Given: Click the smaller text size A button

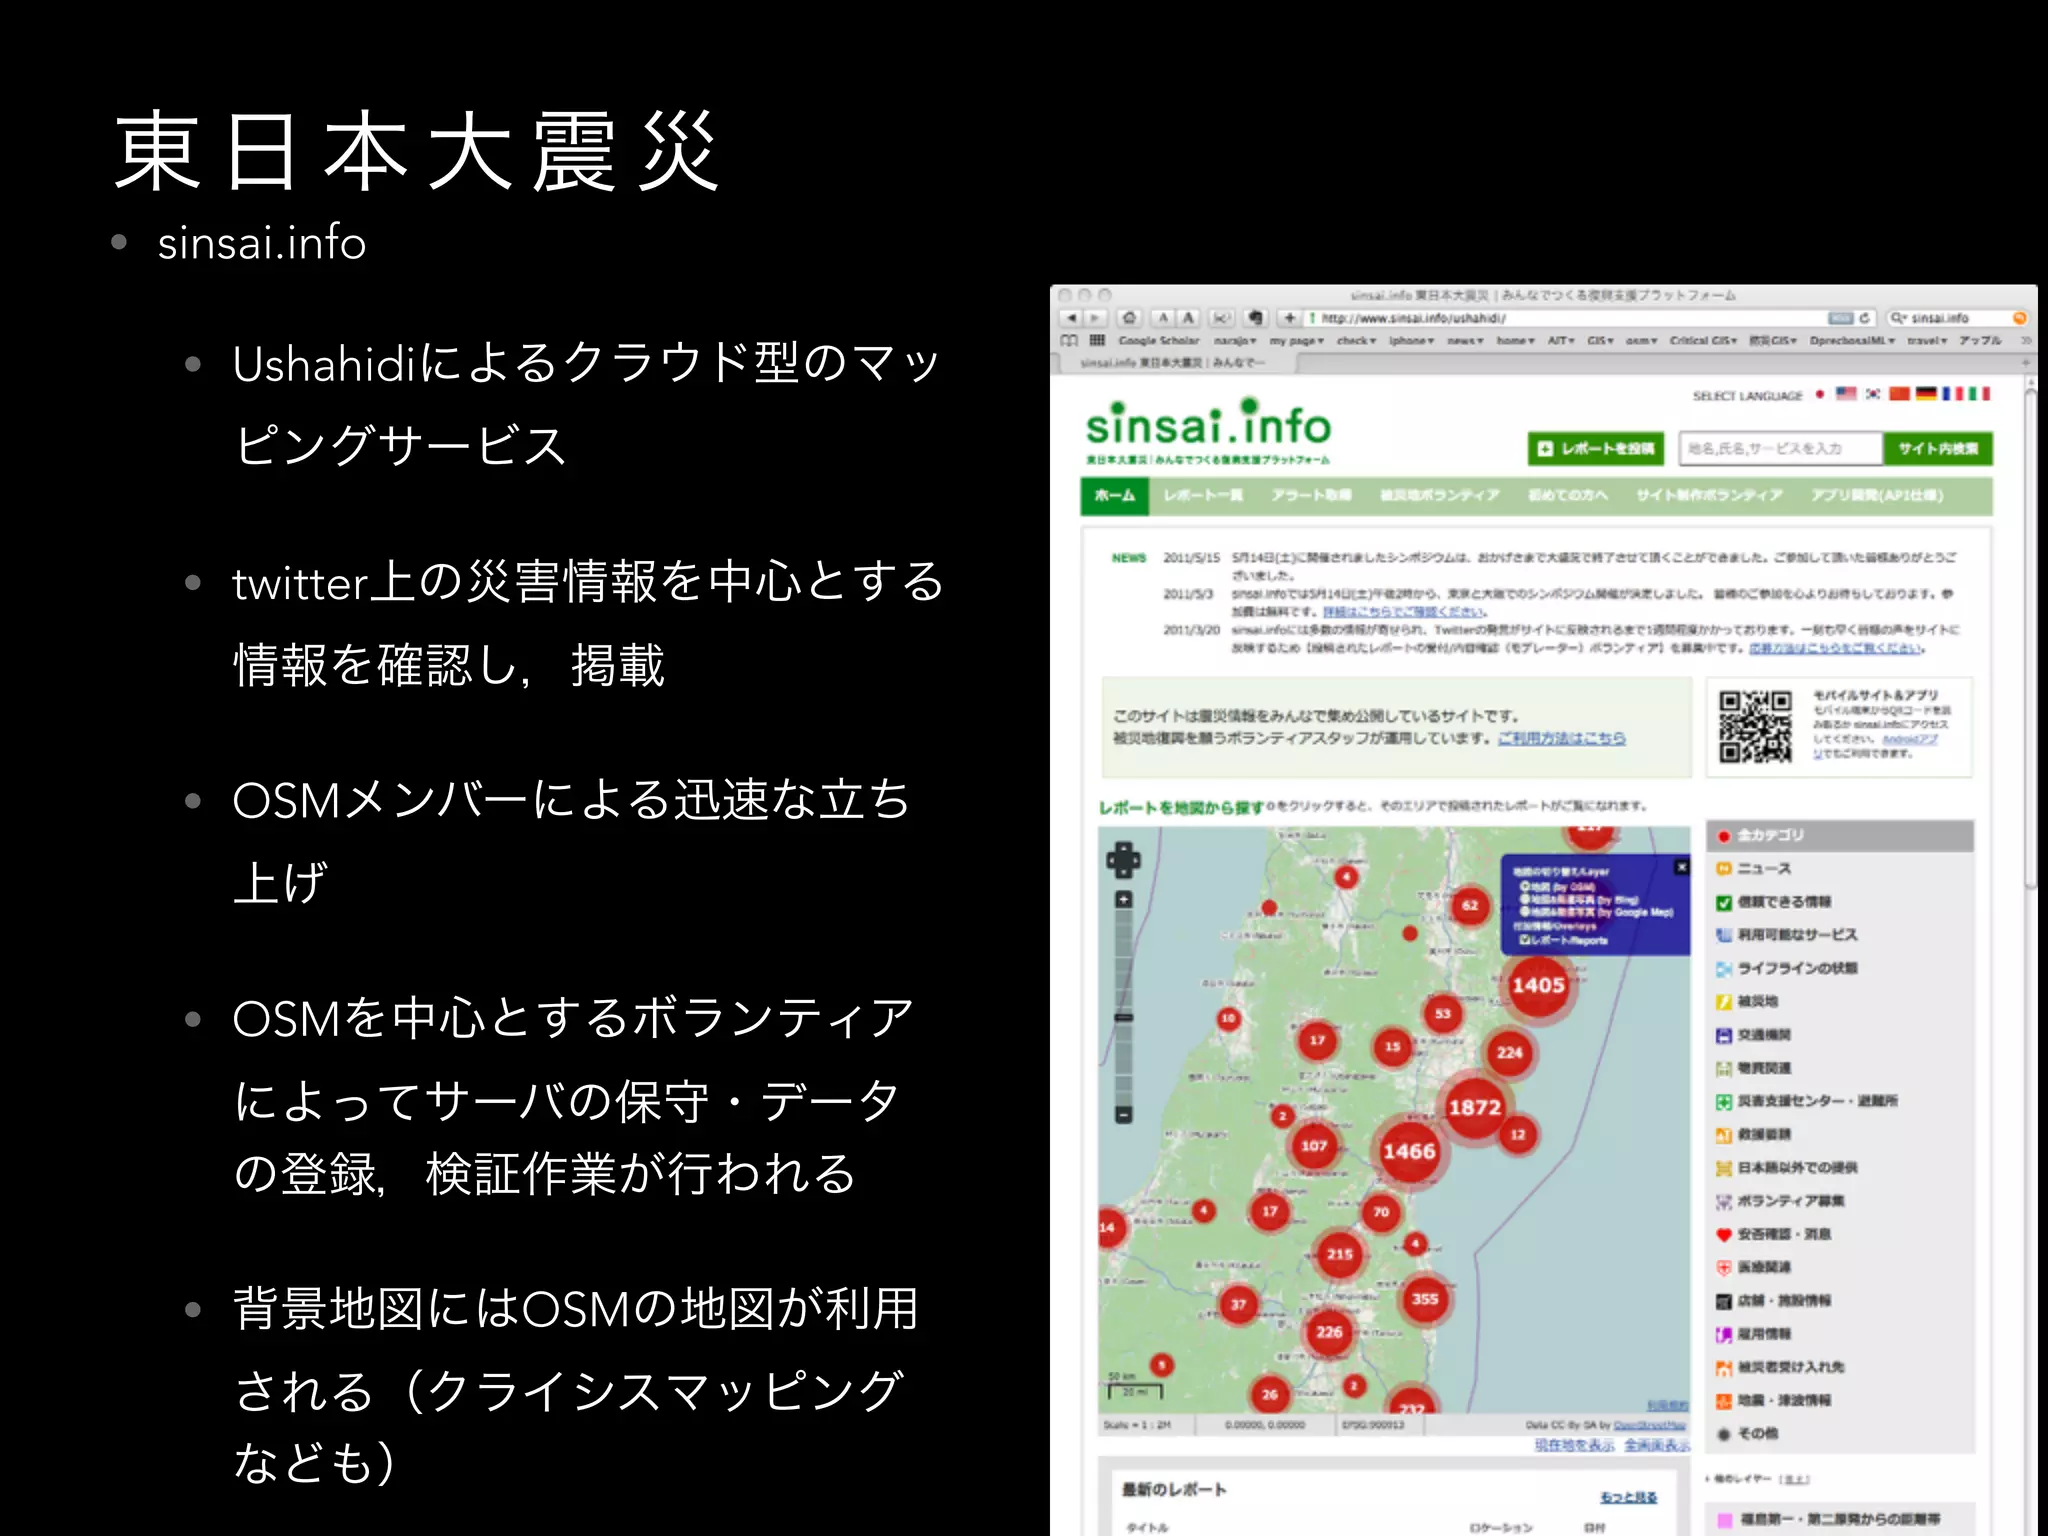Looking at the screenshot, I should pyautogui.click(x=1163, y=318).
